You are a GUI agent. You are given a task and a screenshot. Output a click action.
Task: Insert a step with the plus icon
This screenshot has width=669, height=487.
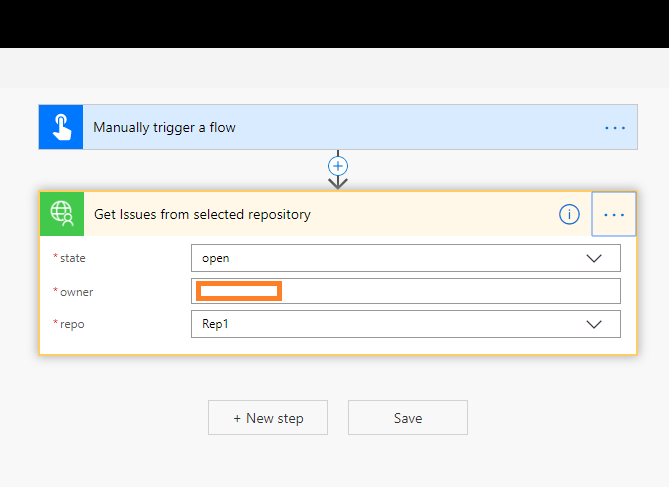(x=338, y=166)
